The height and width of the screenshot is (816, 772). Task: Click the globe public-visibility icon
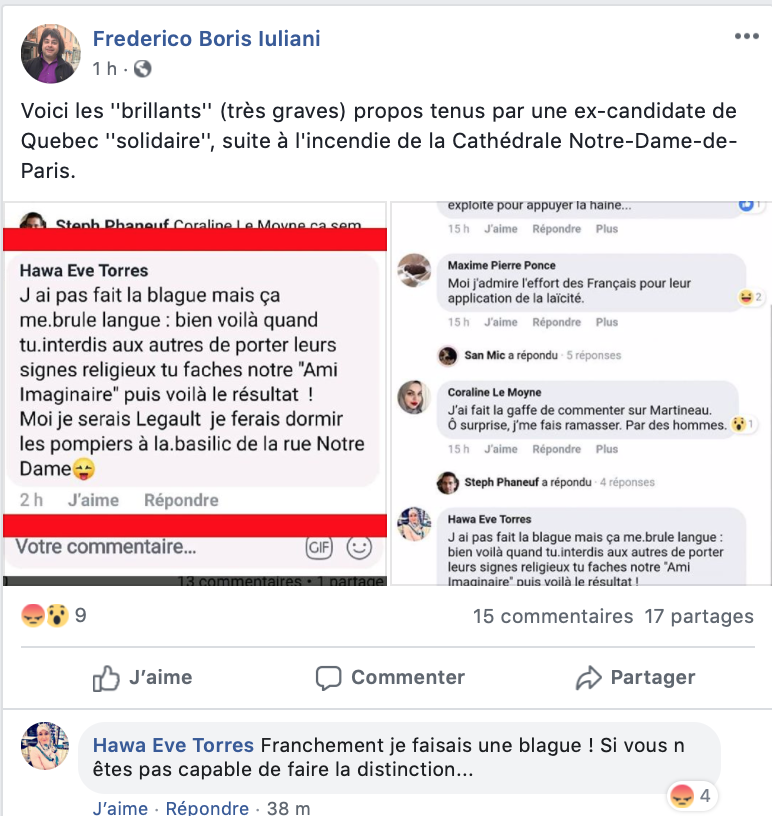(x=143, y=69)
